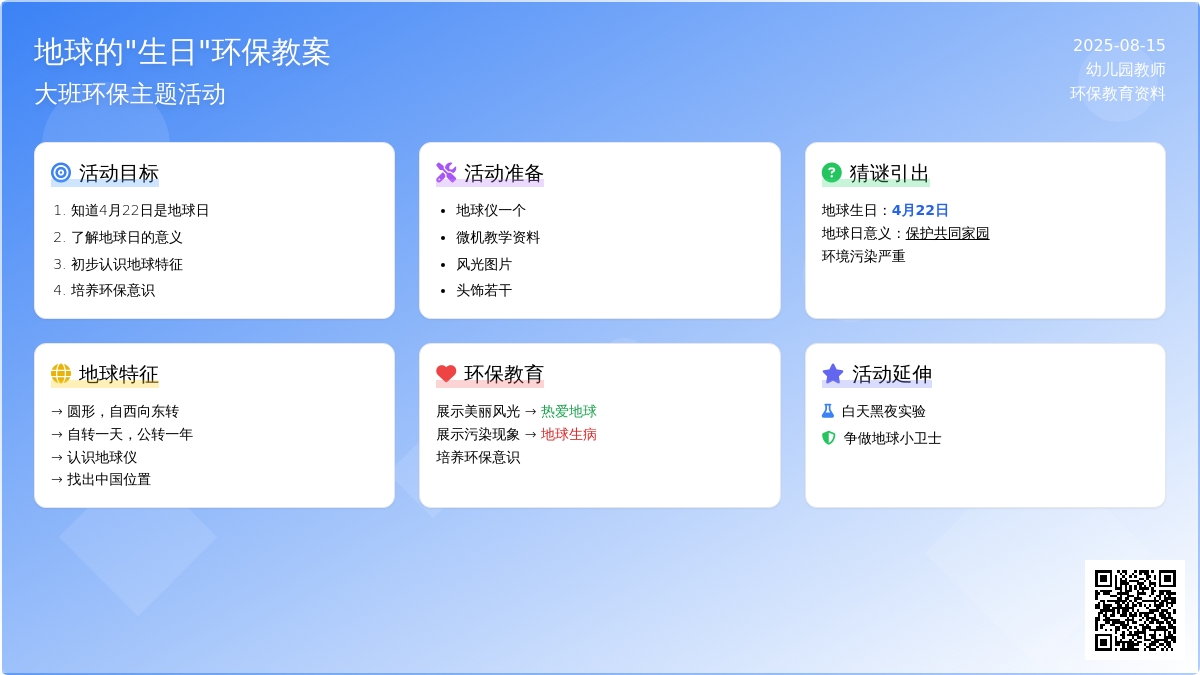Click the 活动准备 card heading
Image resolution: width=1200 pixels, height=675 pixels.
coord(504,173)
